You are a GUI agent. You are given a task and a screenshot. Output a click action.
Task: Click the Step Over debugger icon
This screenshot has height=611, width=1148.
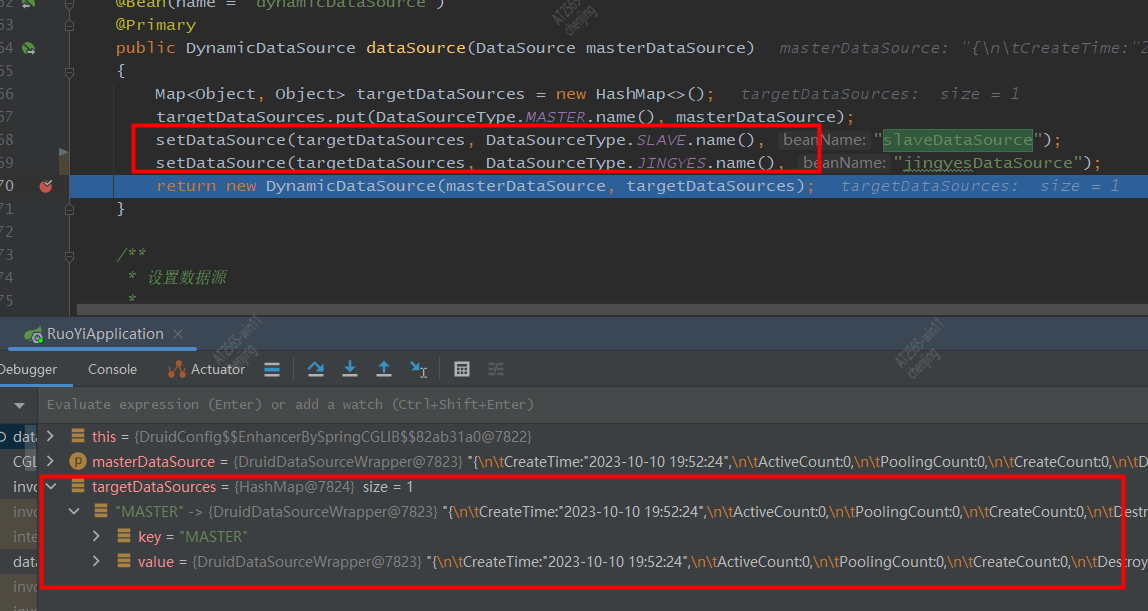point(316,370)
